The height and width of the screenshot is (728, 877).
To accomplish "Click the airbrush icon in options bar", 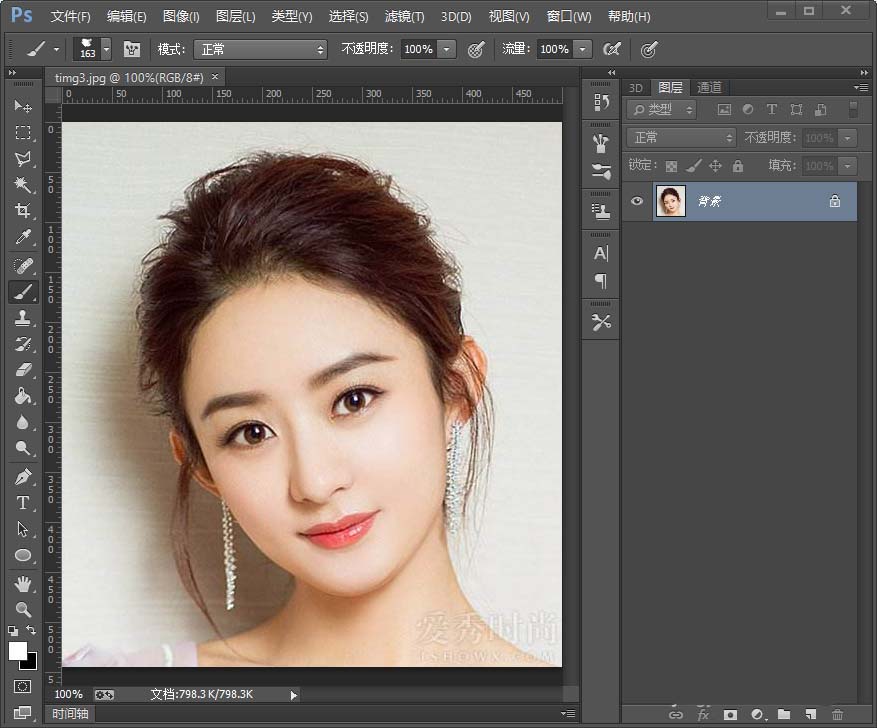I will 613,49.
